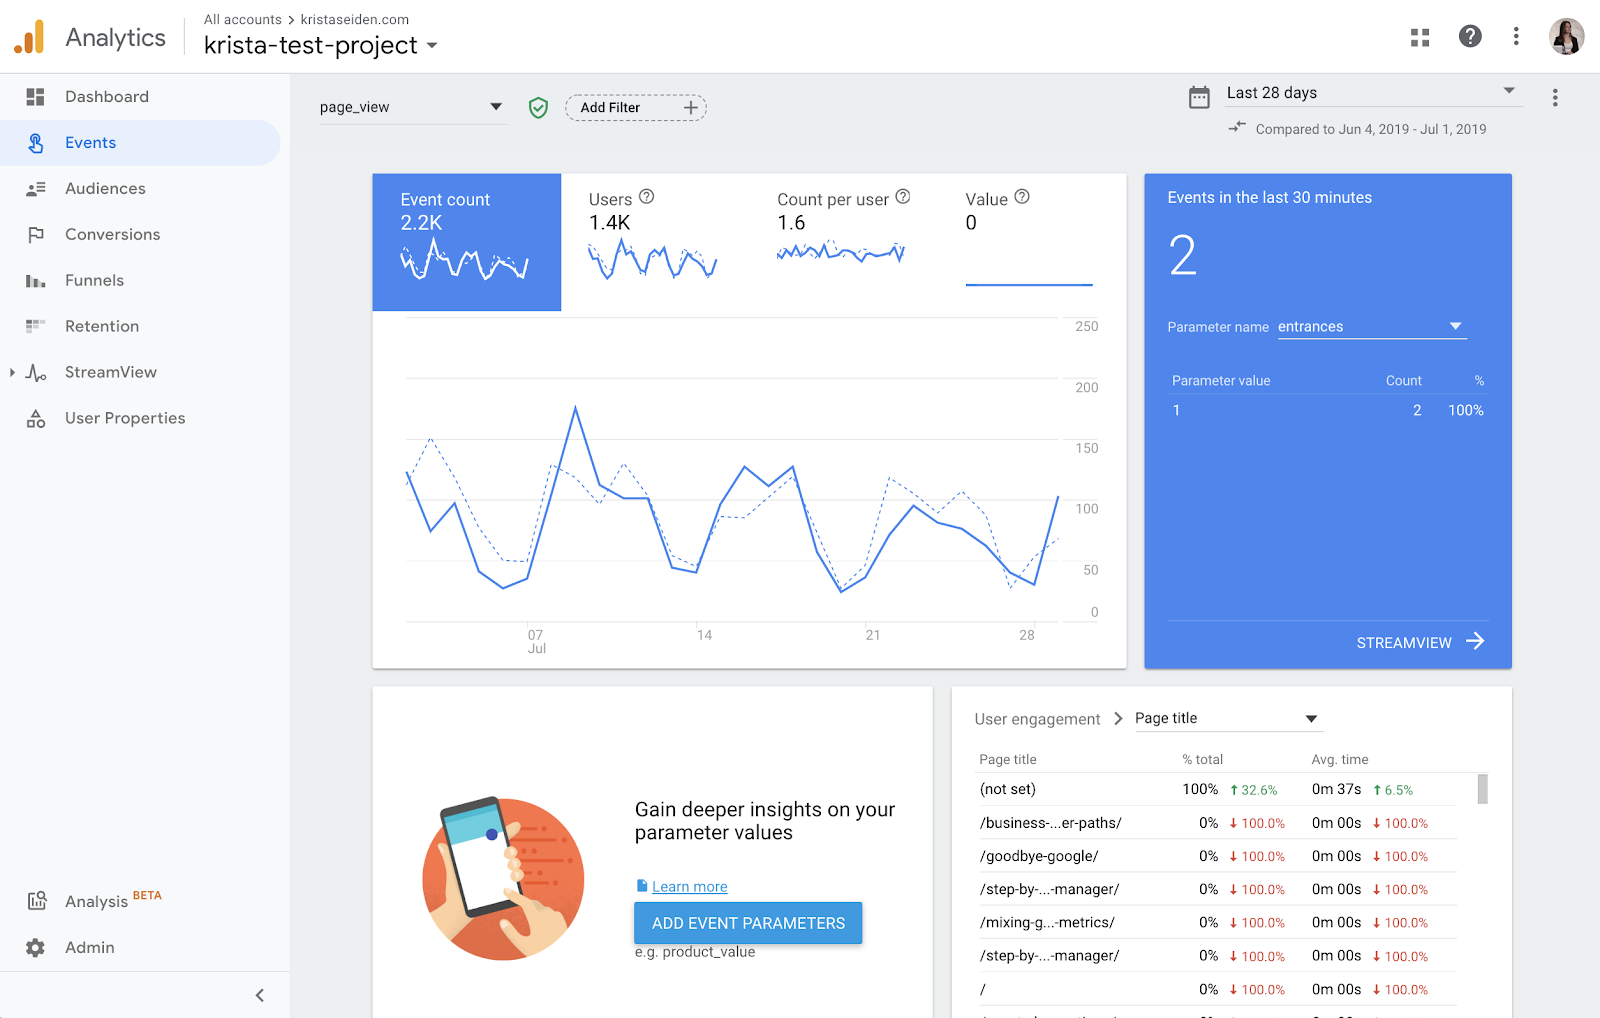Click the kristaseiden.com breadcrumb
This screenshot has height=1018, width=1600.
tap(355, 19)
